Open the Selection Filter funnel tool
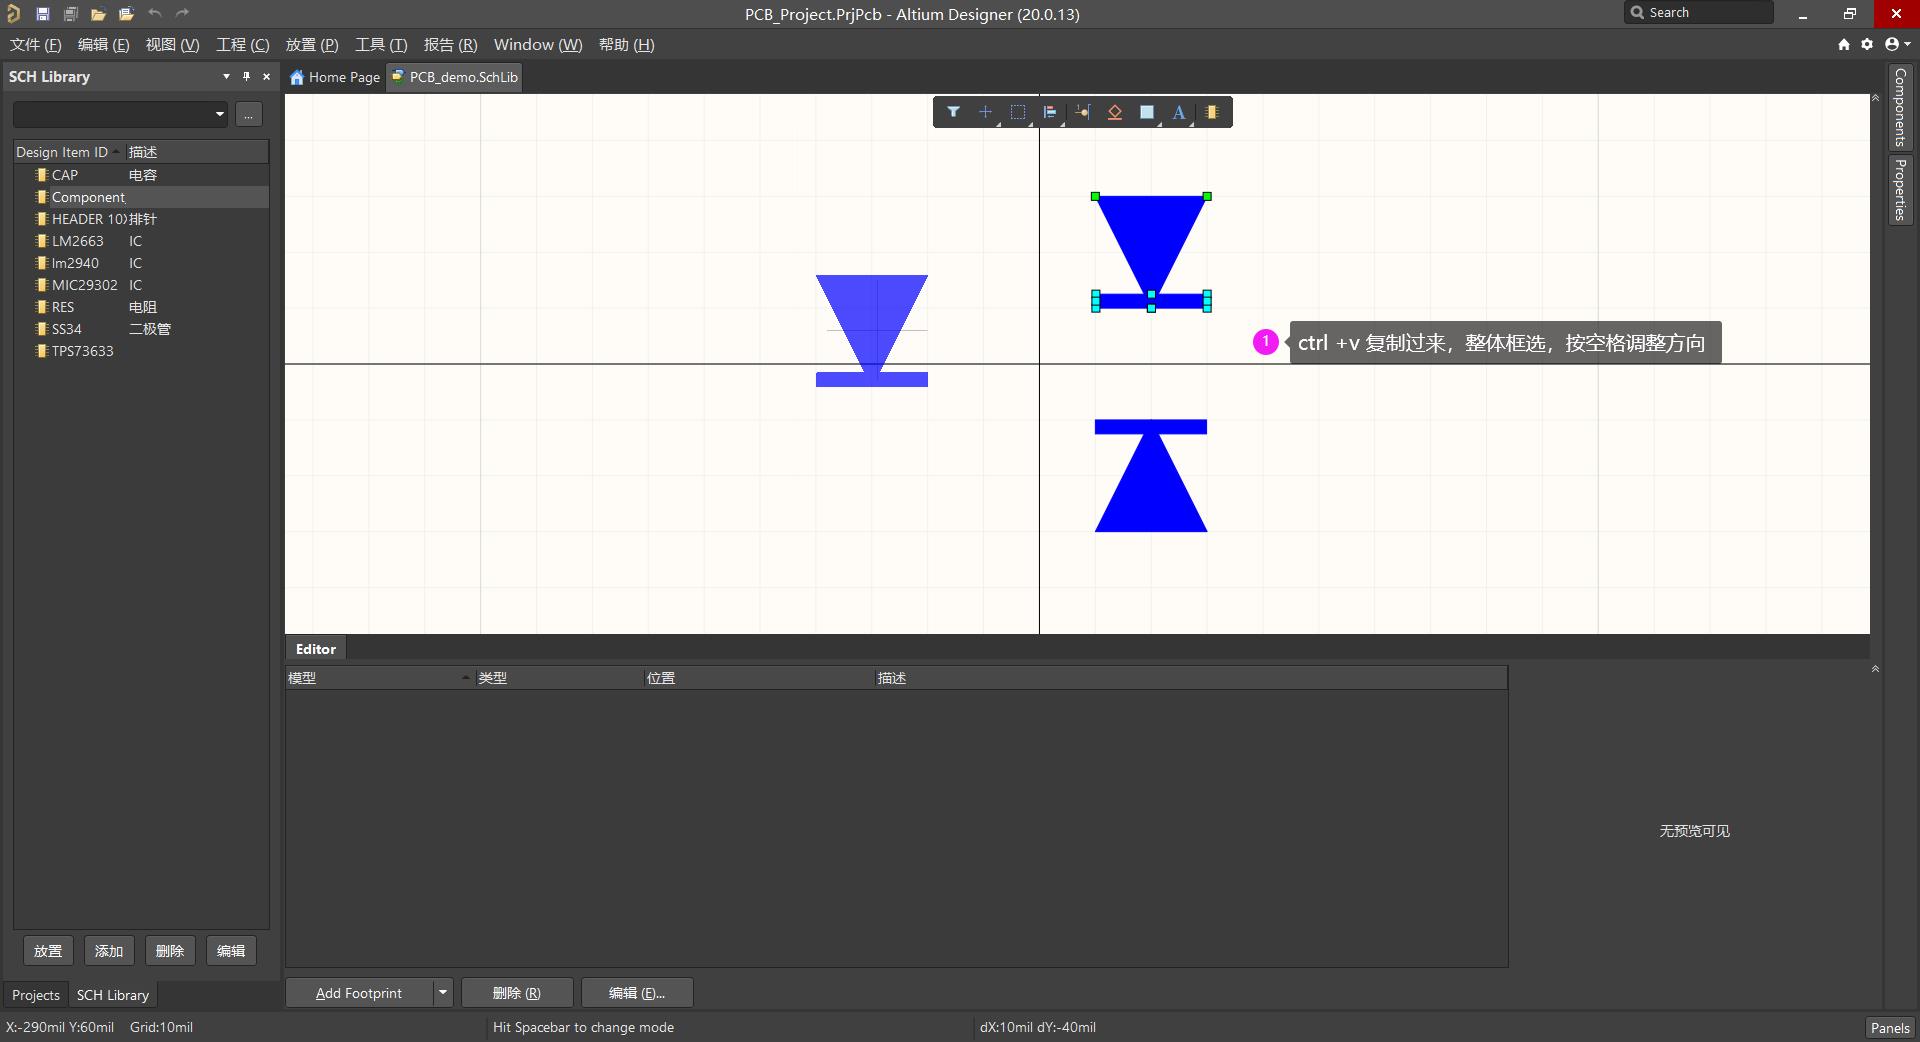Viewport: 1920px width, 1042px height. click(954, 112)
